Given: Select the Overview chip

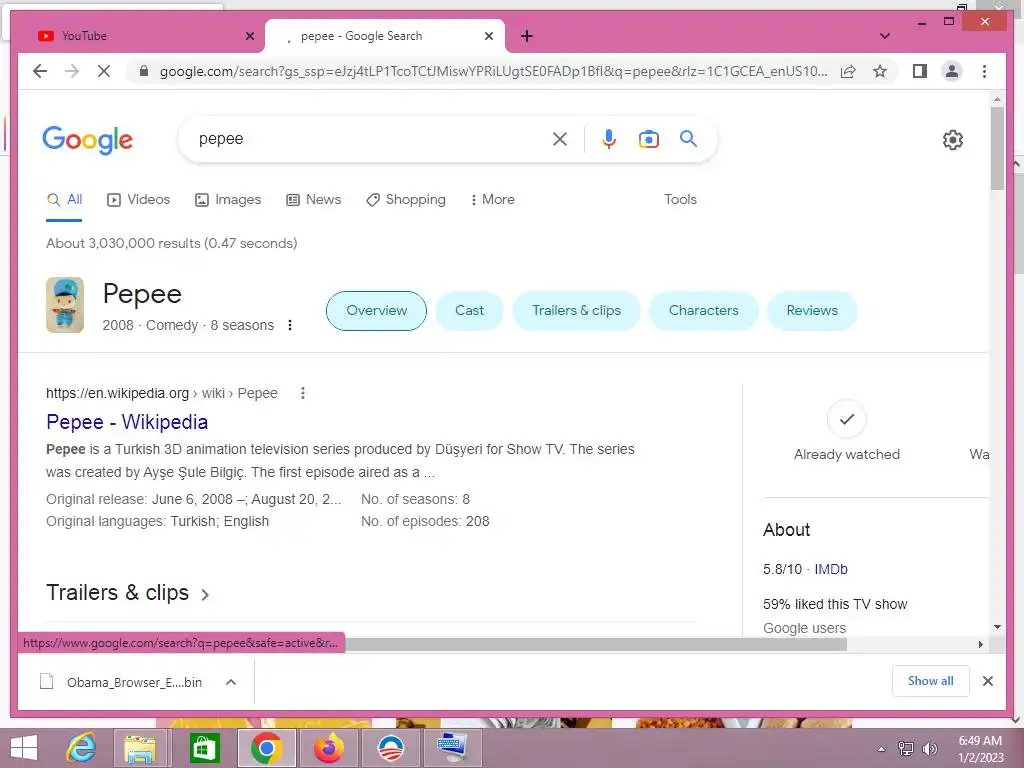Looking at the screenshot, I should [376, 310].
